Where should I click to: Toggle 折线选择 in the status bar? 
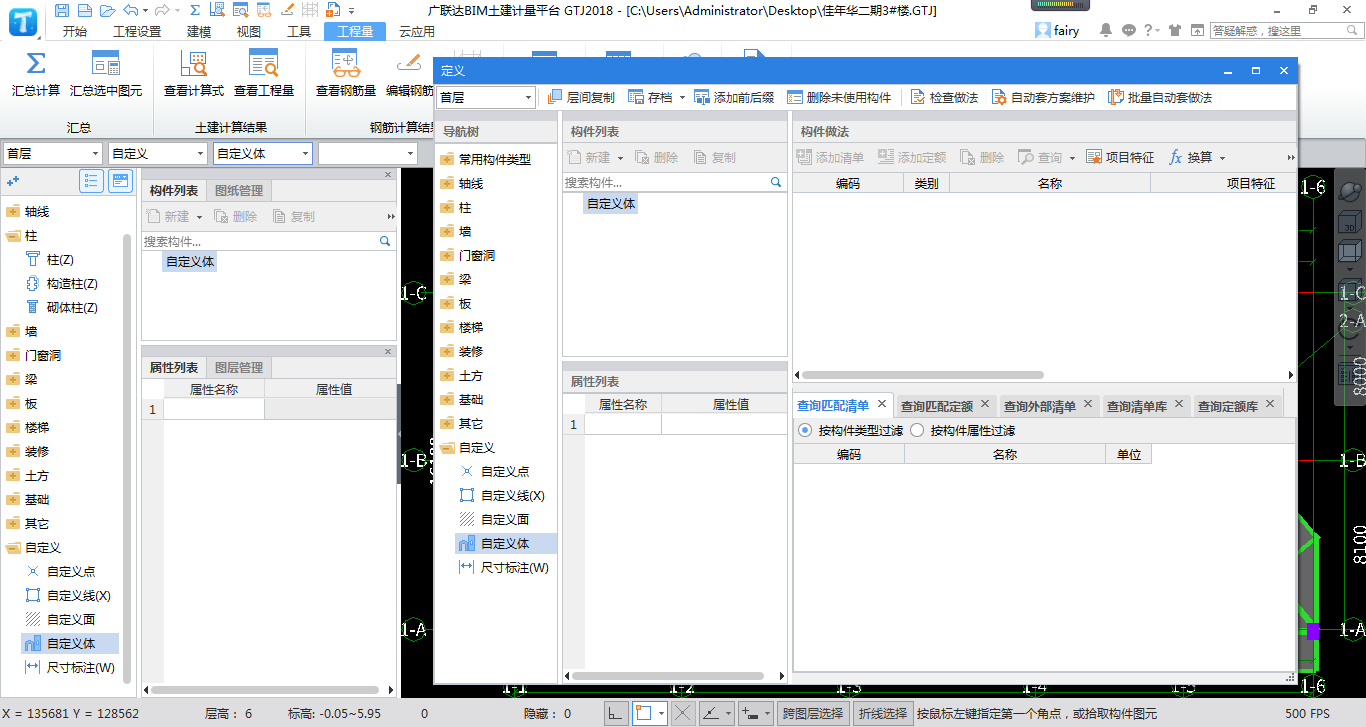click(x=882, y=713)
